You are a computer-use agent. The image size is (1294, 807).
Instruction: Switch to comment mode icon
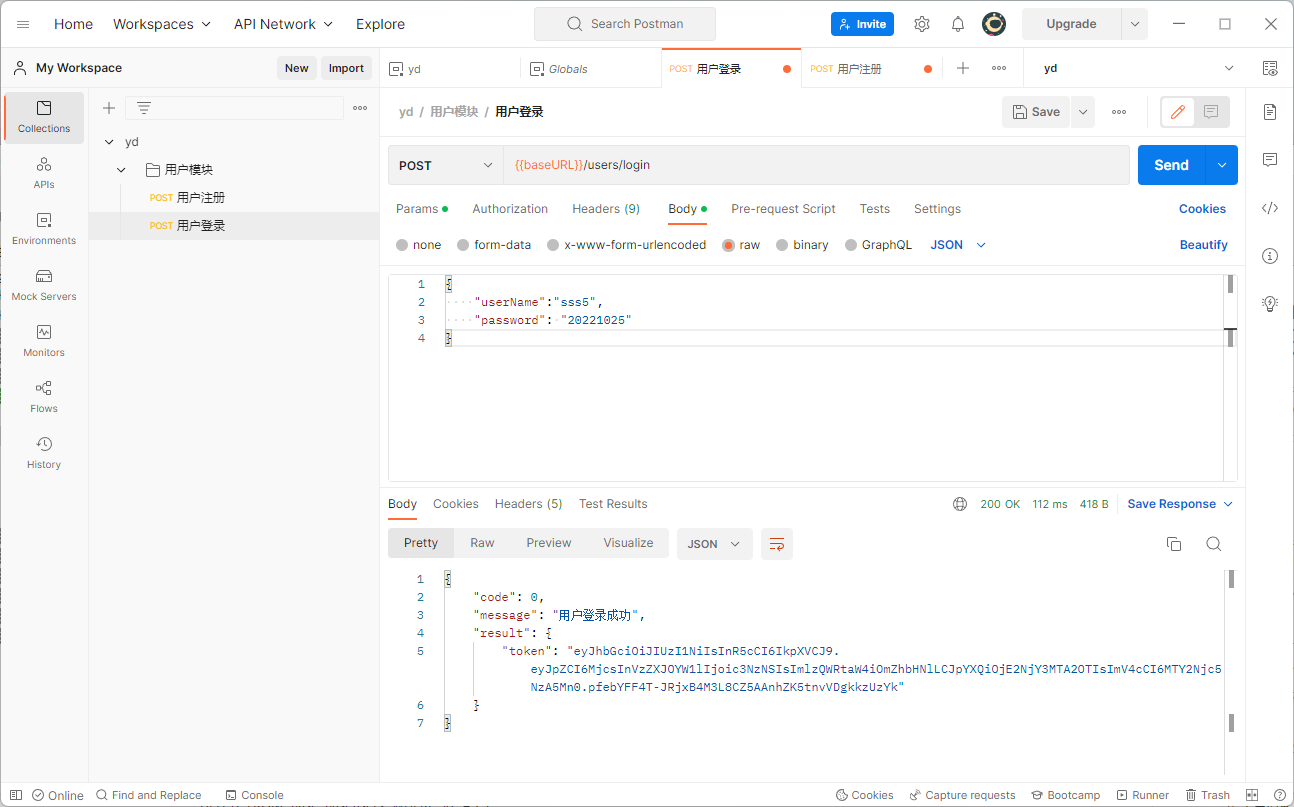(x=1211, y=112)
